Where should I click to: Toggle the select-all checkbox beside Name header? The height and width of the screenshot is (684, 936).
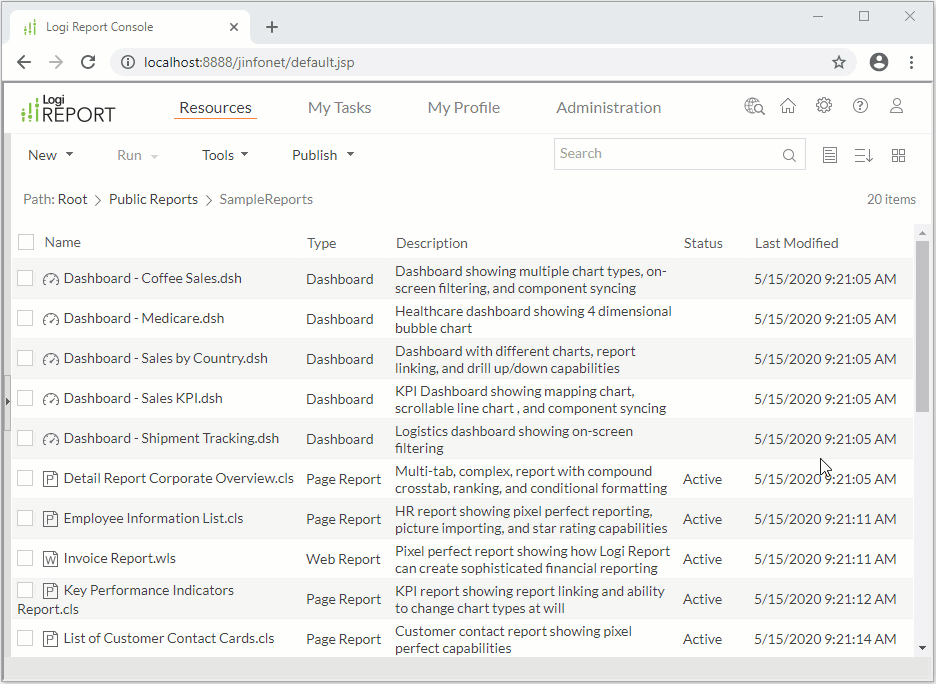[x=26, y=242]
